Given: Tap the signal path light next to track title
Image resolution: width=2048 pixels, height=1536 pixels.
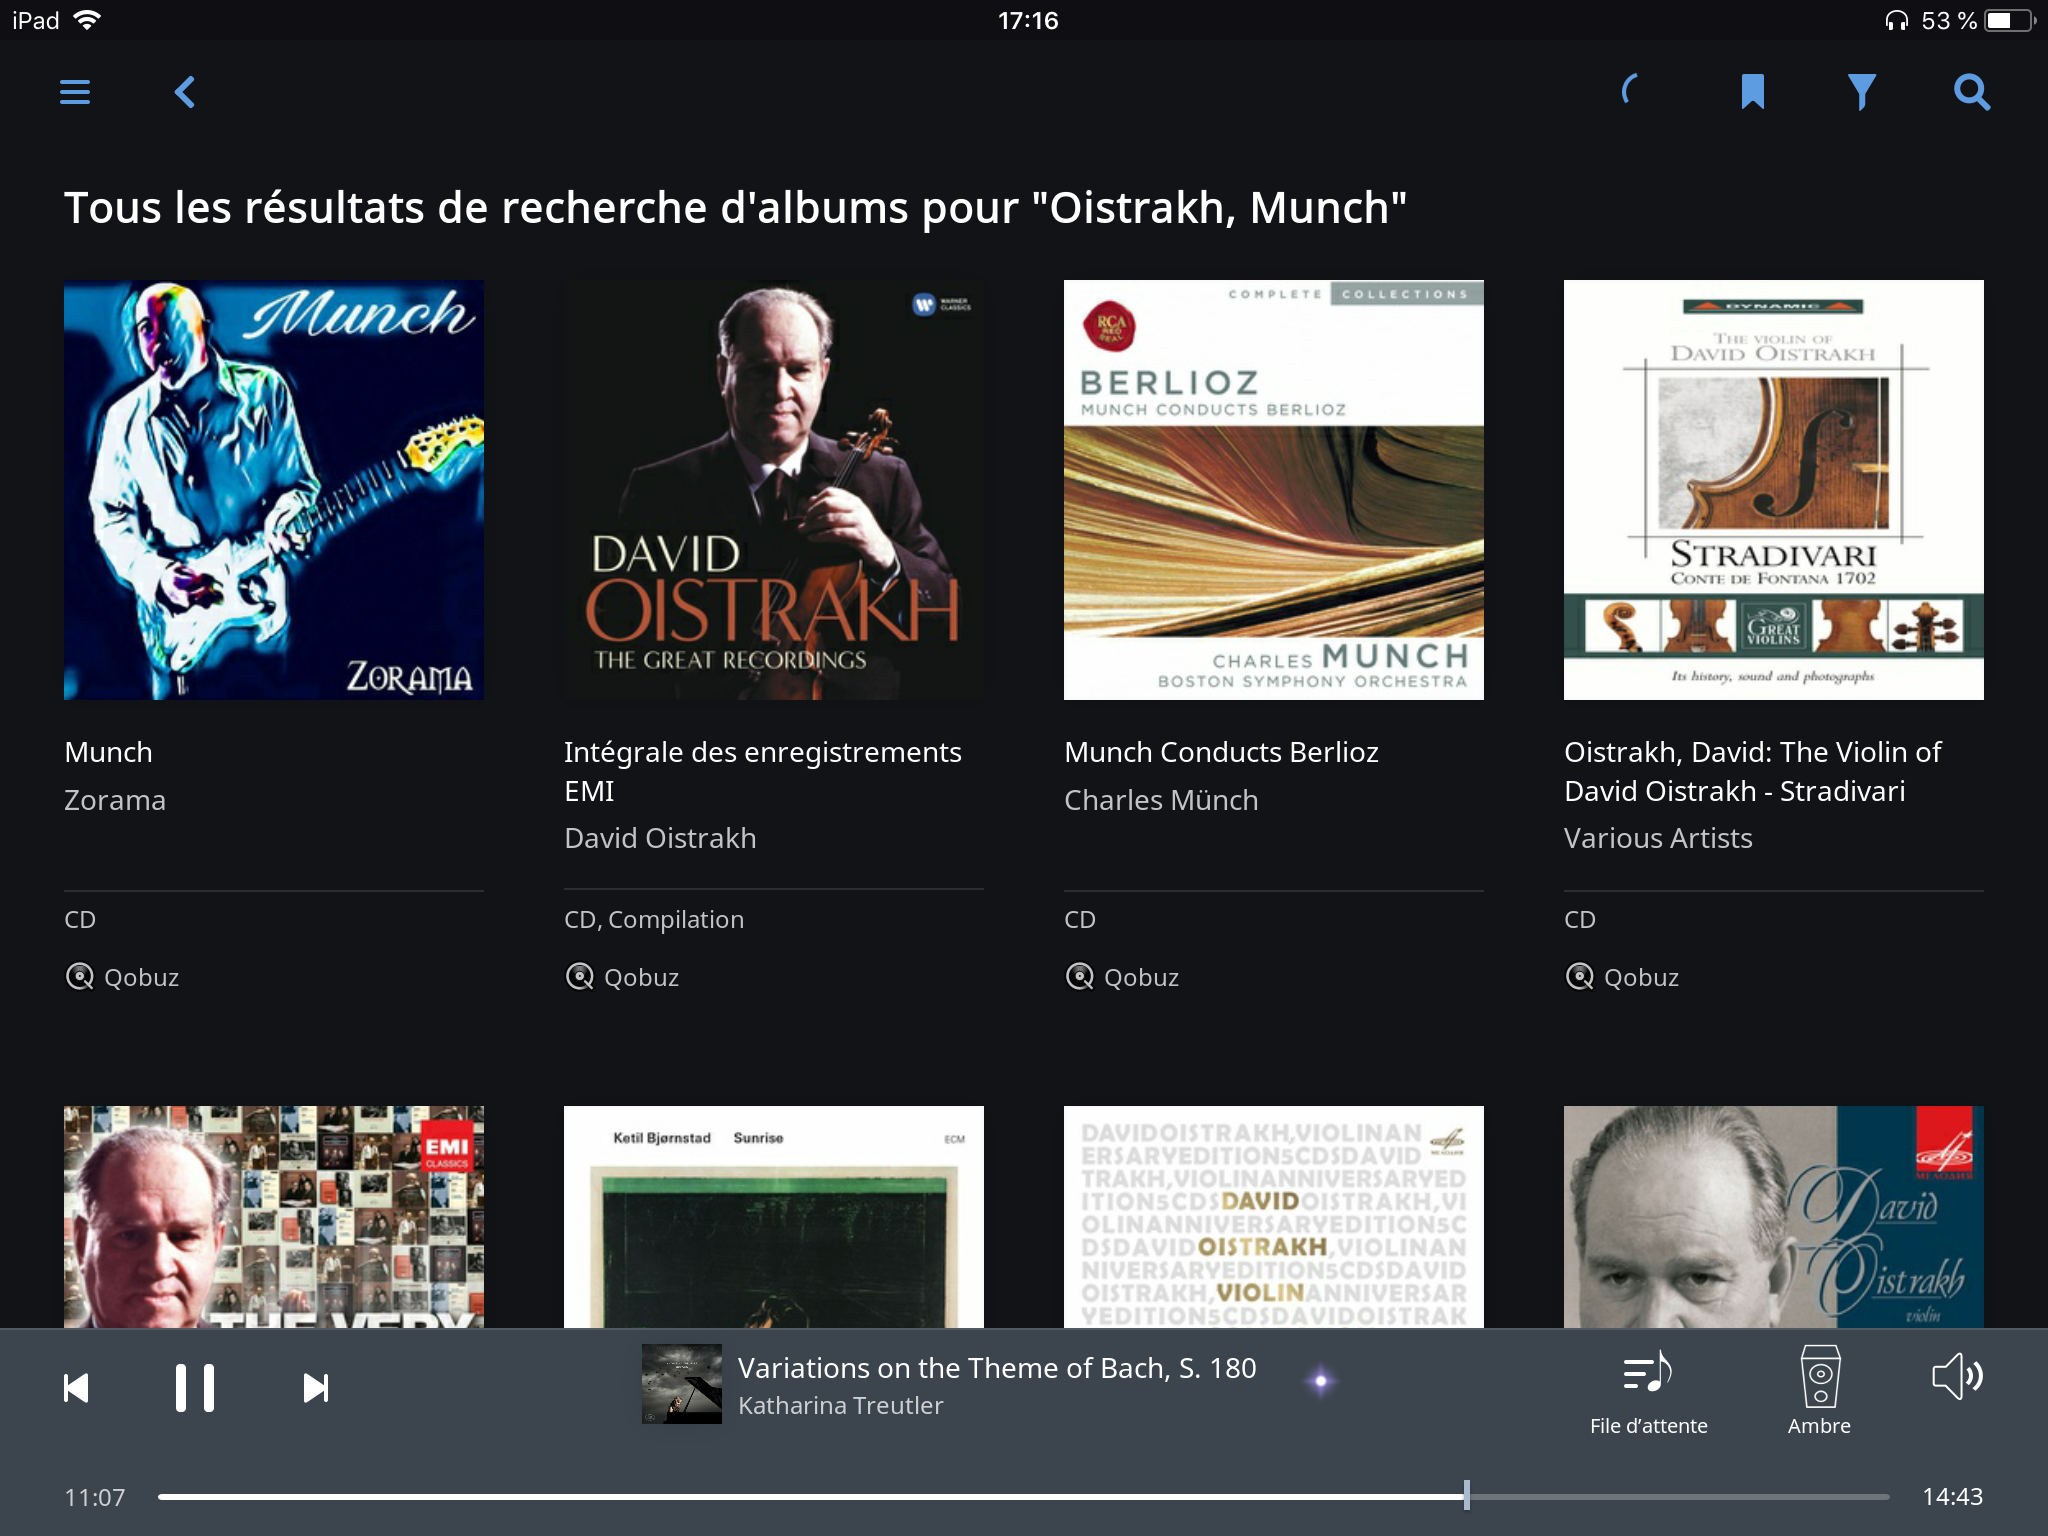Looking at the screenshot, I should 1321,1381.
